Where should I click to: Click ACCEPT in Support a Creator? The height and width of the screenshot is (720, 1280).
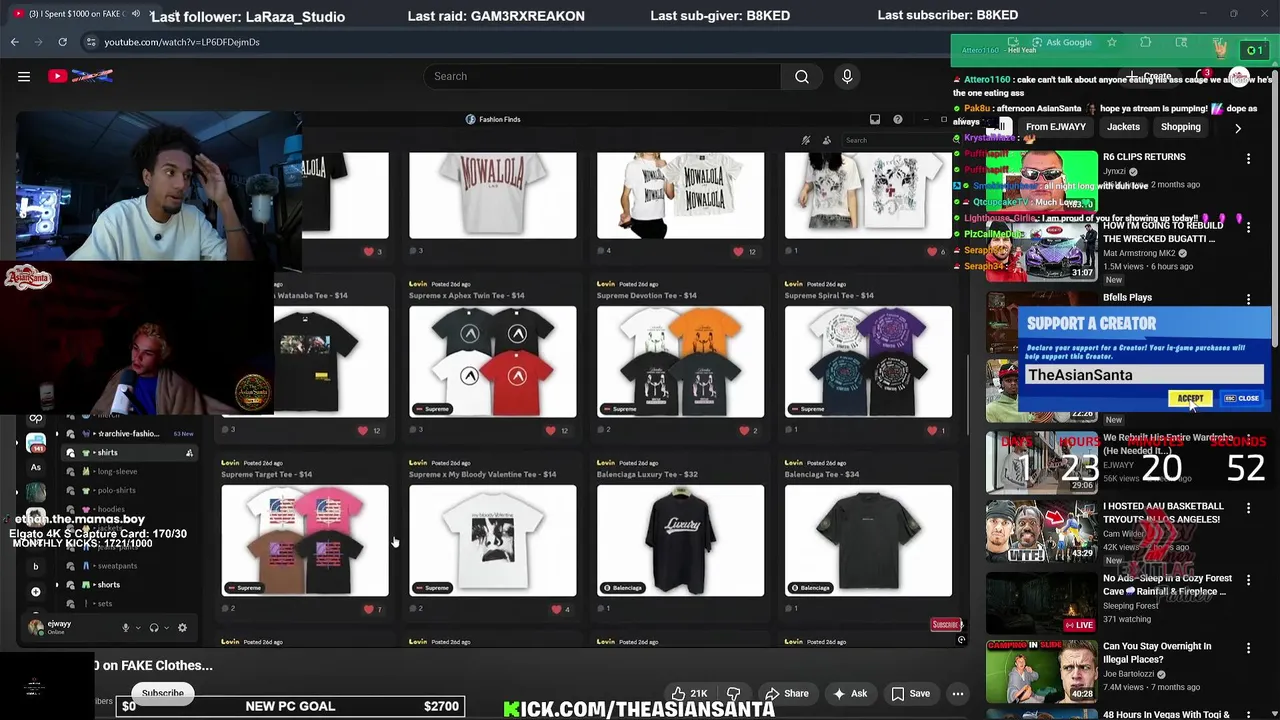tap(1190, 398)
